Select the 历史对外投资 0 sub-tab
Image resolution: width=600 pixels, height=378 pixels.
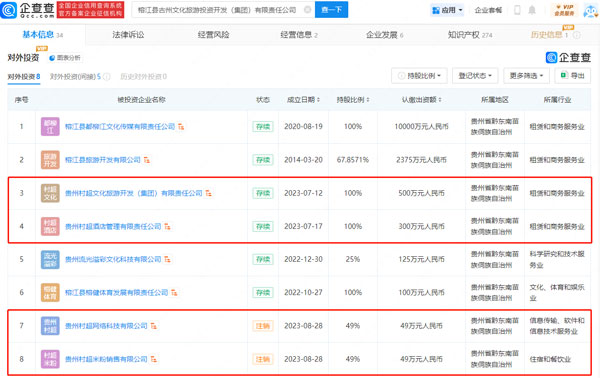click(143, 77)
